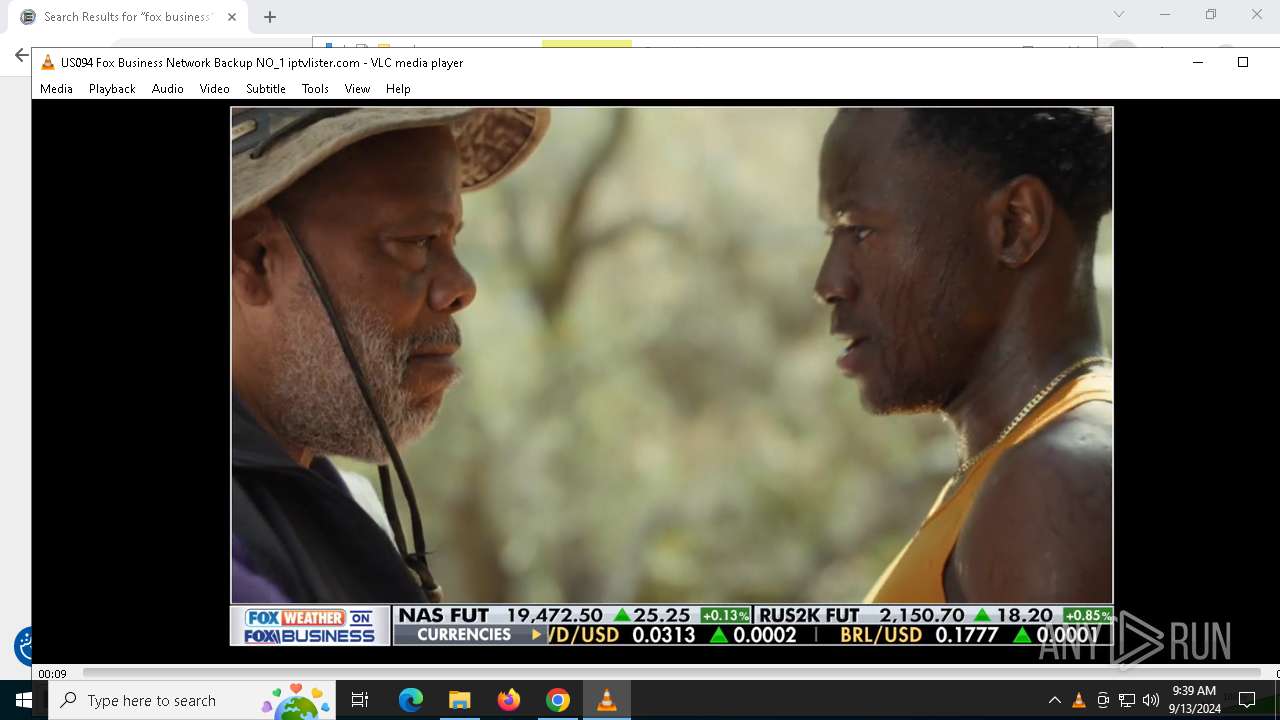Open the Media menu in VLC

pos(56,89)
